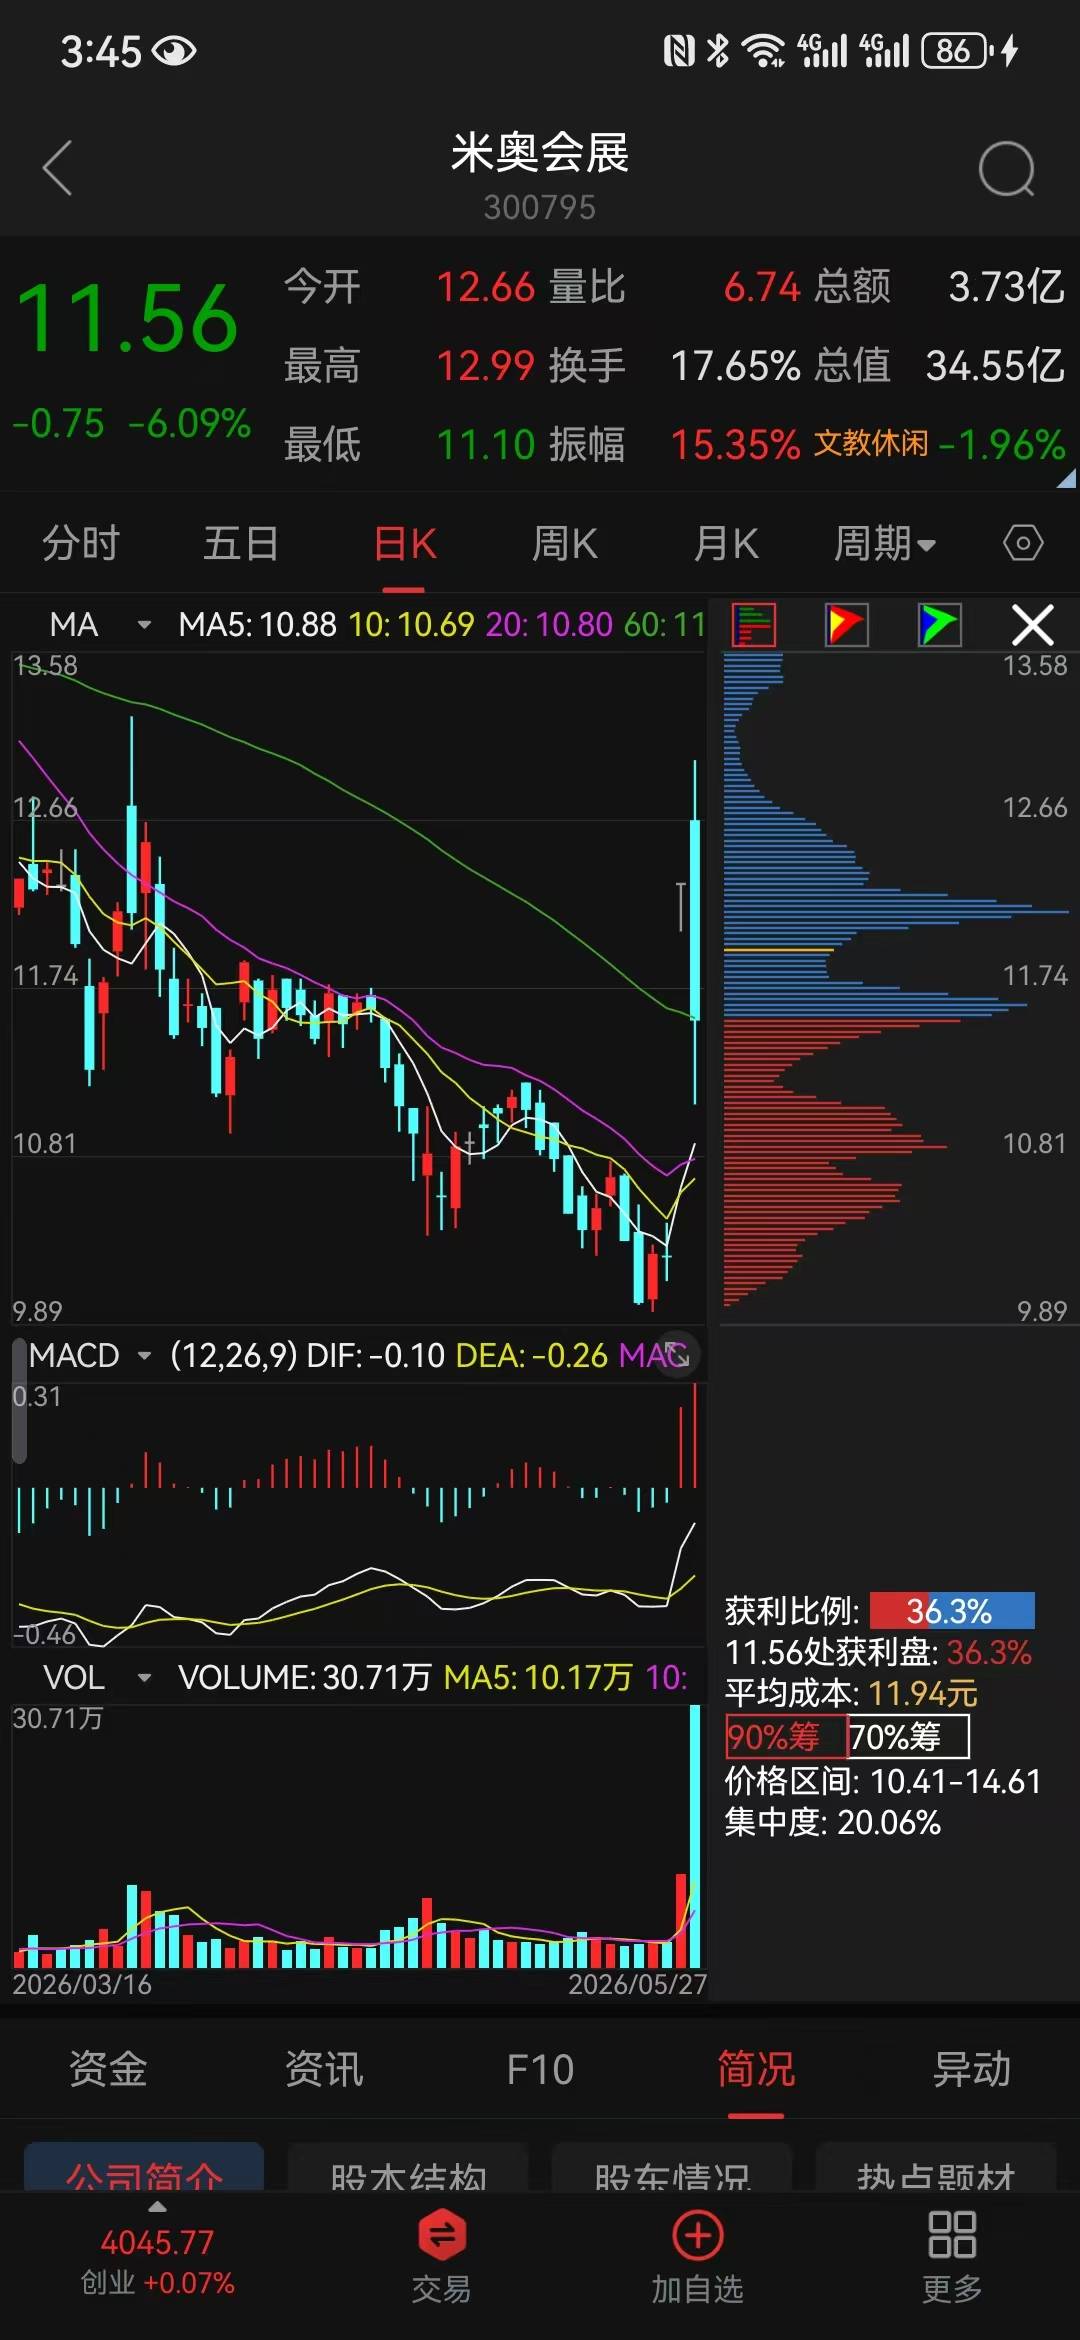Screen dimensions: 1080x2340
Task: Select the 月K tab
Action: click(x=726, y=544)
